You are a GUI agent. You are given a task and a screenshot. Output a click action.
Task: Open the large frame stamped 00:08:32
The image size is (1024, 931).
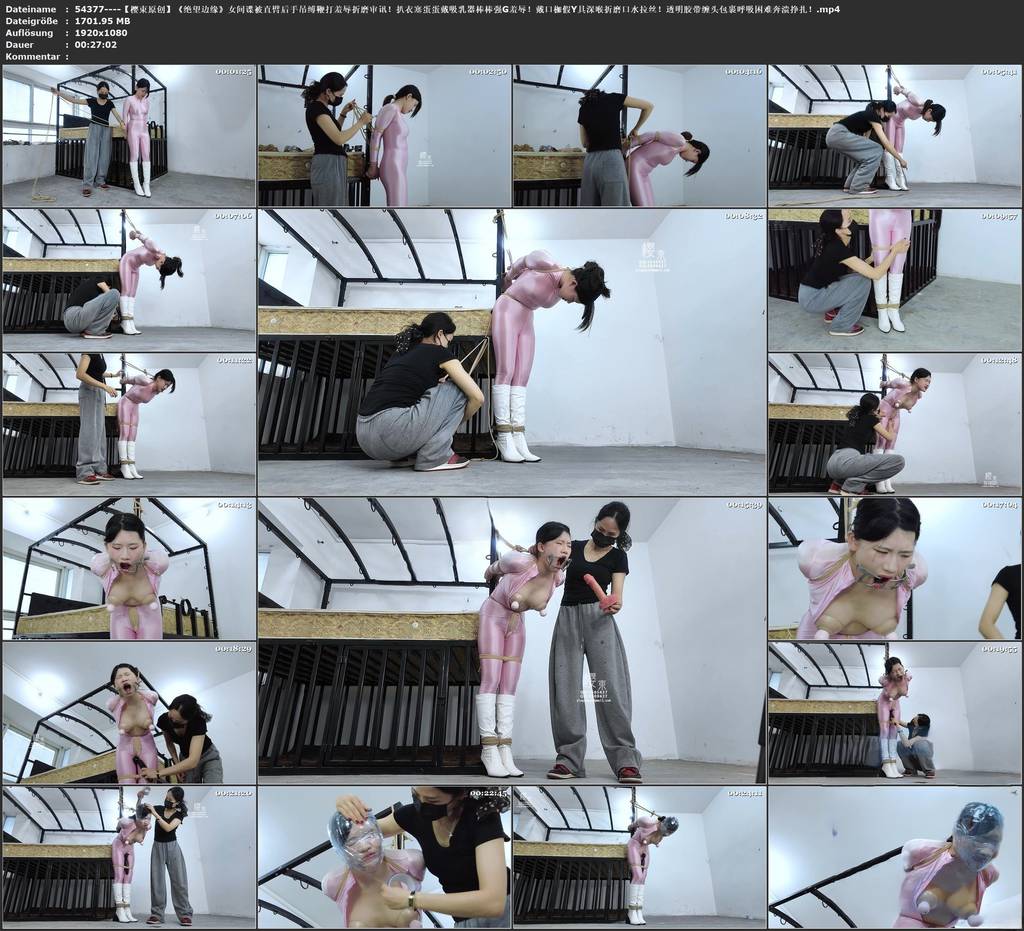tap(512, 352)
